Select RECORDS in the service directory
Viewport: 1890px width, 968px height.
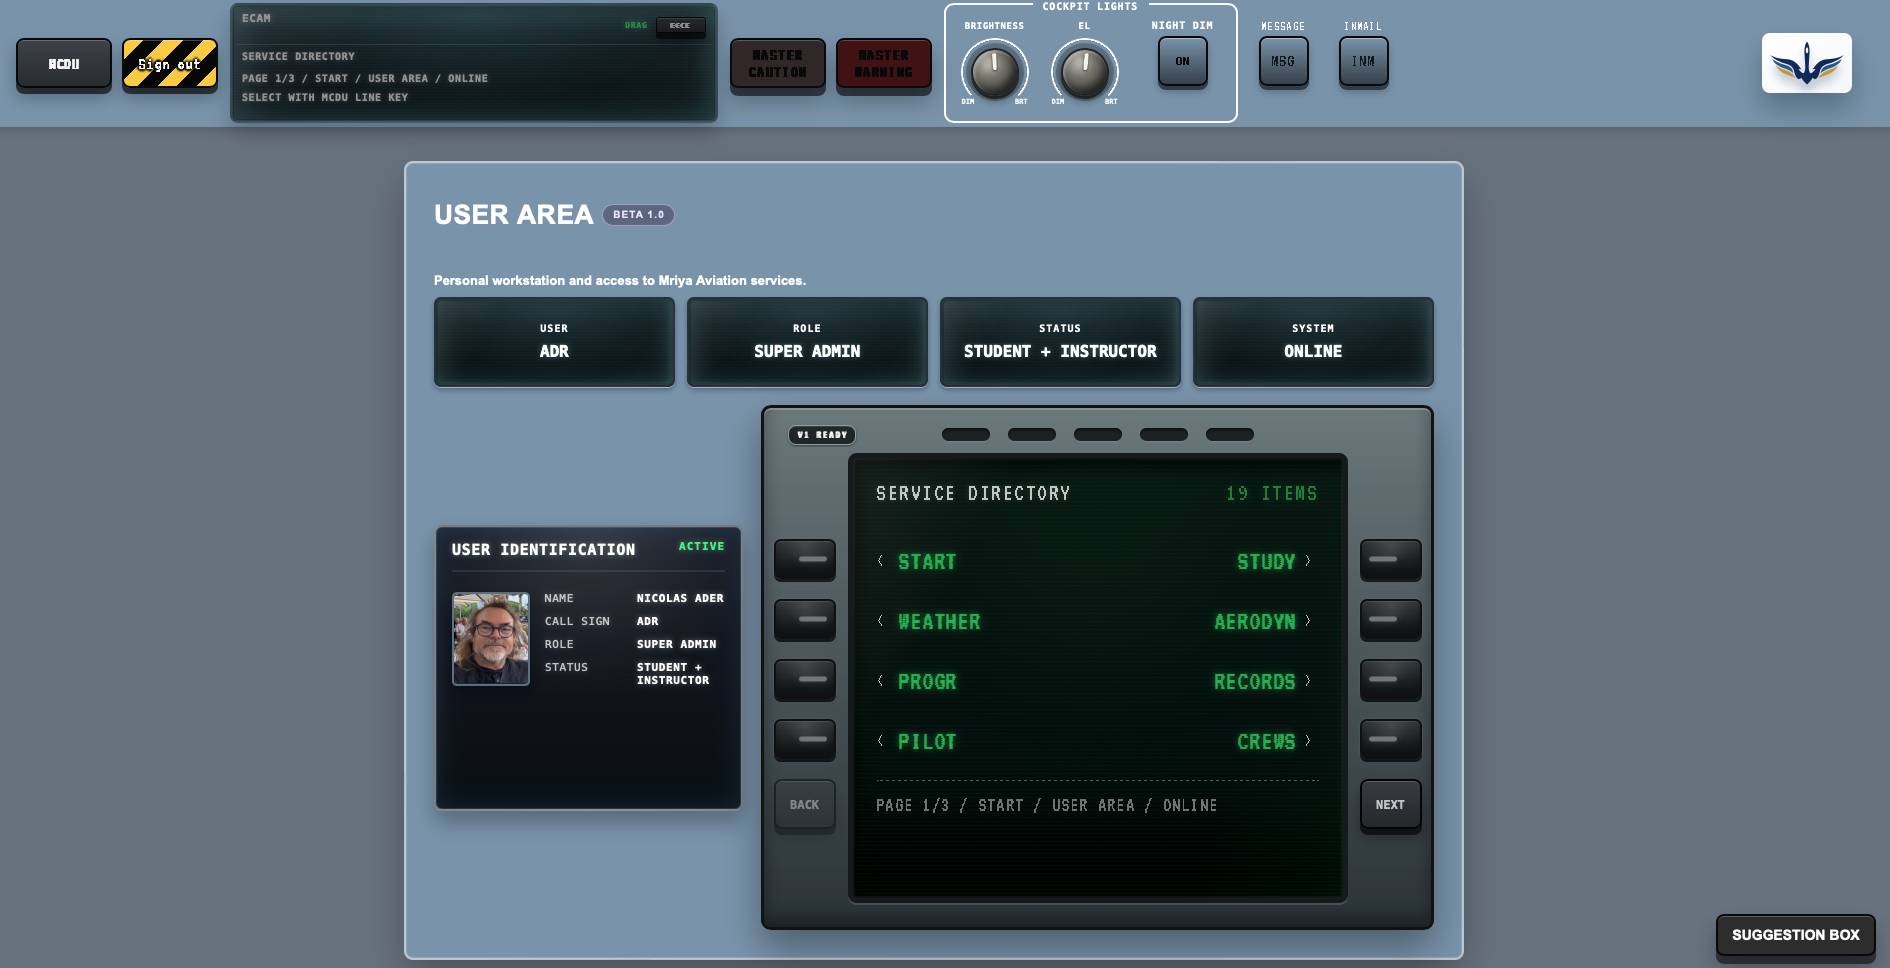(1255, 682)
